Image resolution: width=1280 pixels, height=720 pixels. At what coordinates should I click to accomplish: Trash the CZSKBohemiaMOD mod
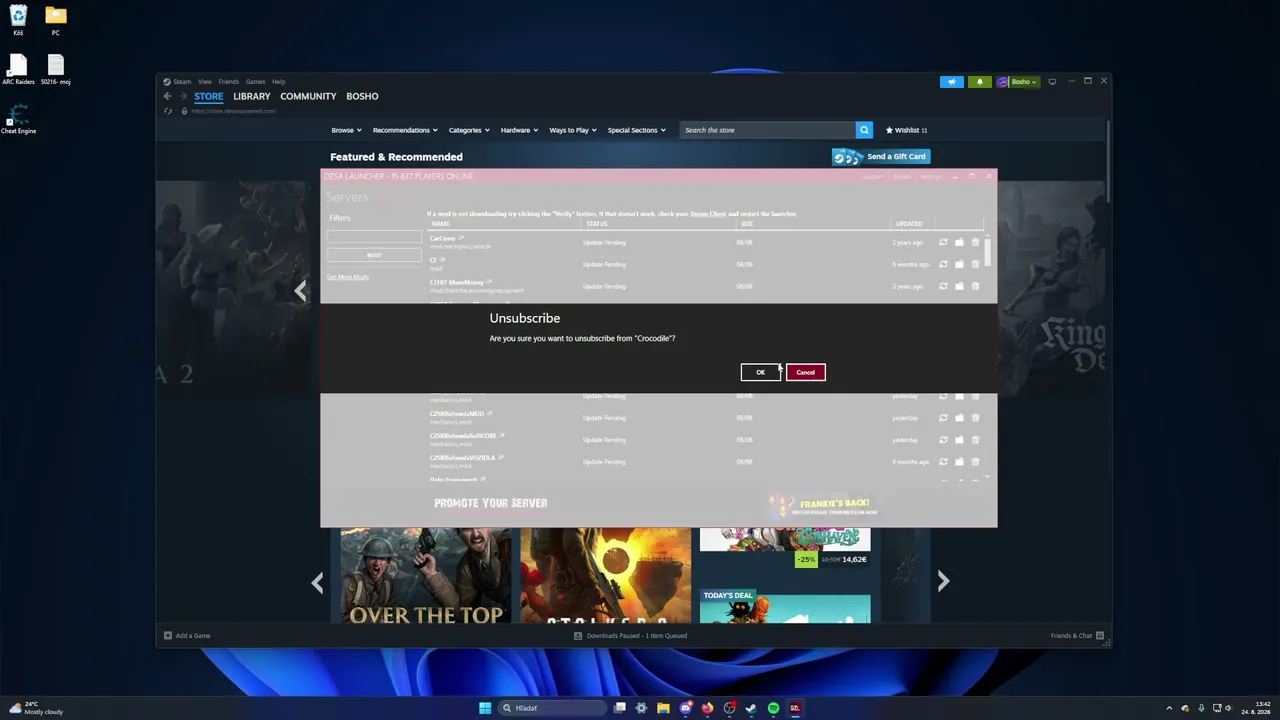[x=975, y=418]
